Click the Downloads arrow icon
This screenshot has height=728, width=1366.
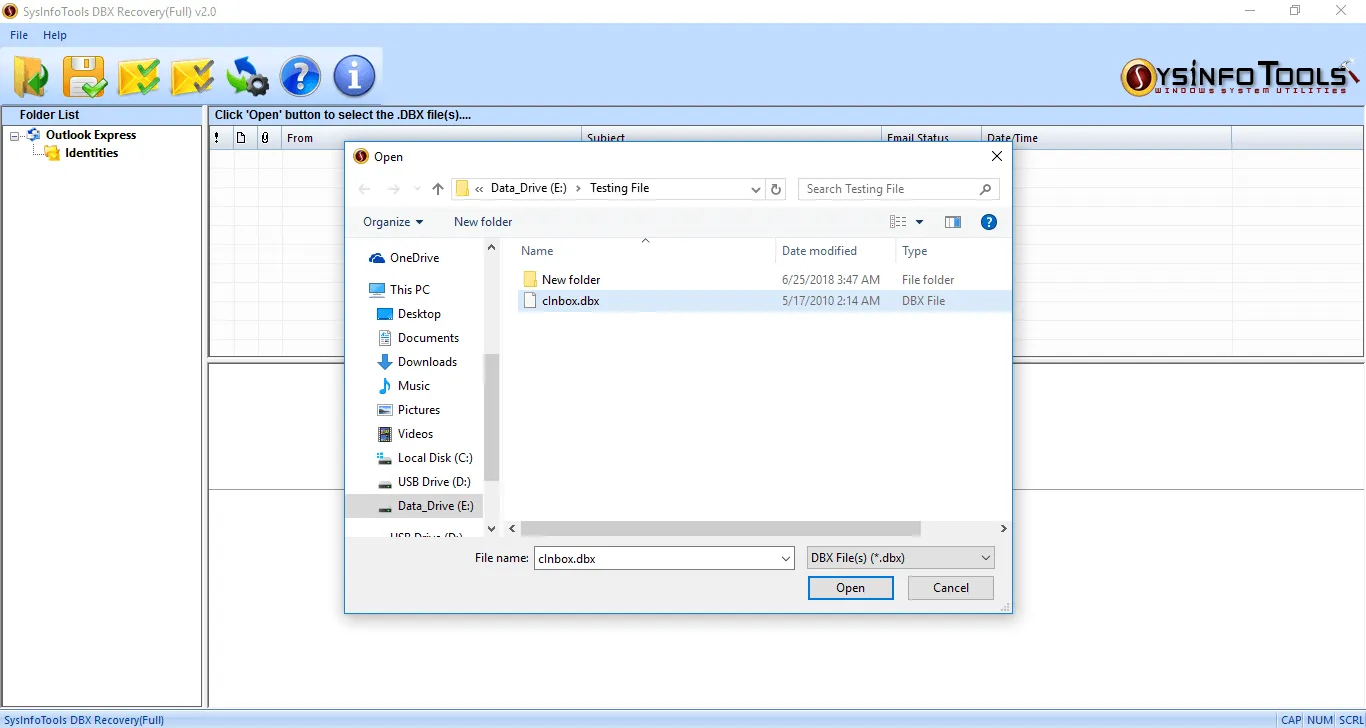click(385, 362)
